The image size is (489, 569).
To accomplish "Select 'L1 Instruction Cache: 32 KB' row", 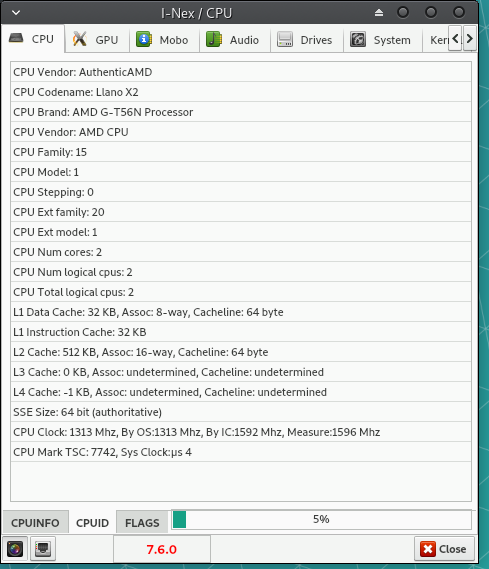I will (241, 332).
